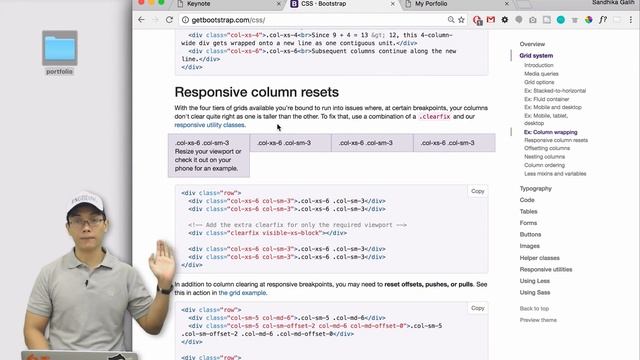View site info icon beside getbootstrap.com
640x360 pixels.
185,20
